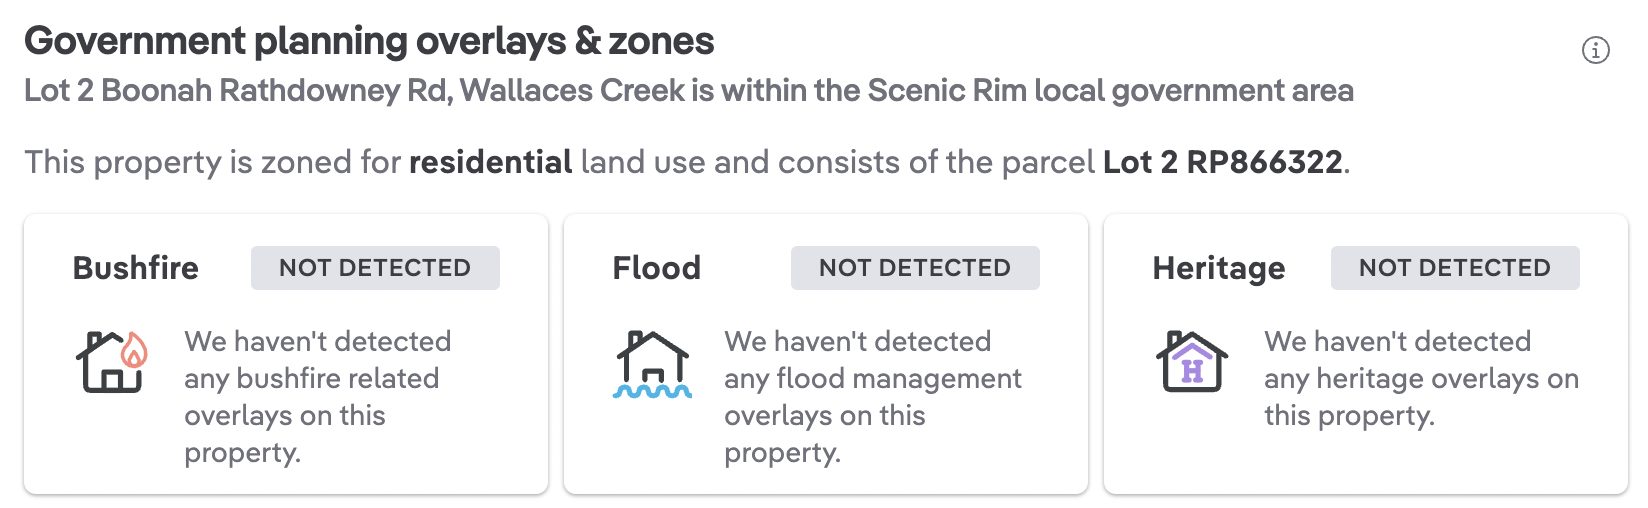Click the bushfire house flame icon
This screenshot has height=508, width=1648.
point(112,361)
